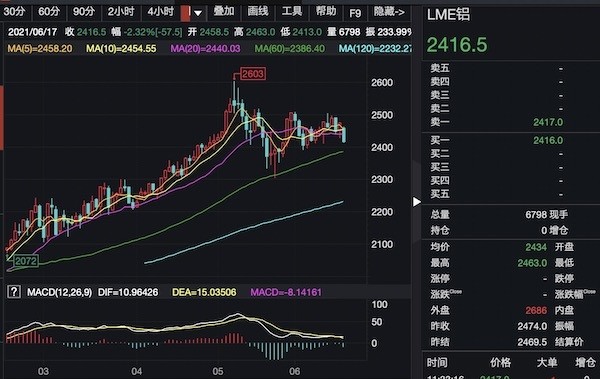This screenshot has height=379, width=600.
Task: Open the 画线 drawing menu
Action: click(x=258, y=12)
